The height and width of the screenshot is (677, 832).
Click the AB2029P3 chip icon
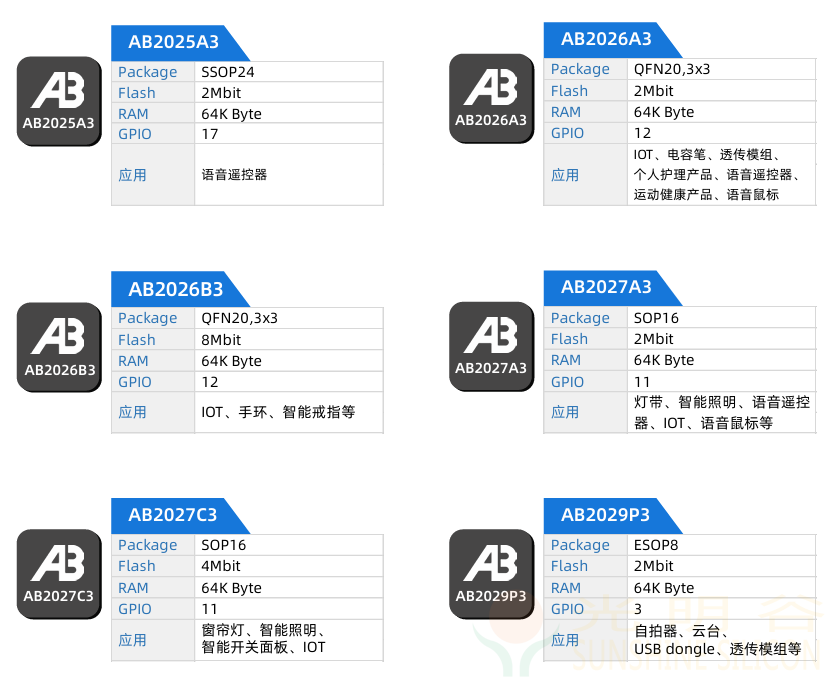(x=491, y=572)
